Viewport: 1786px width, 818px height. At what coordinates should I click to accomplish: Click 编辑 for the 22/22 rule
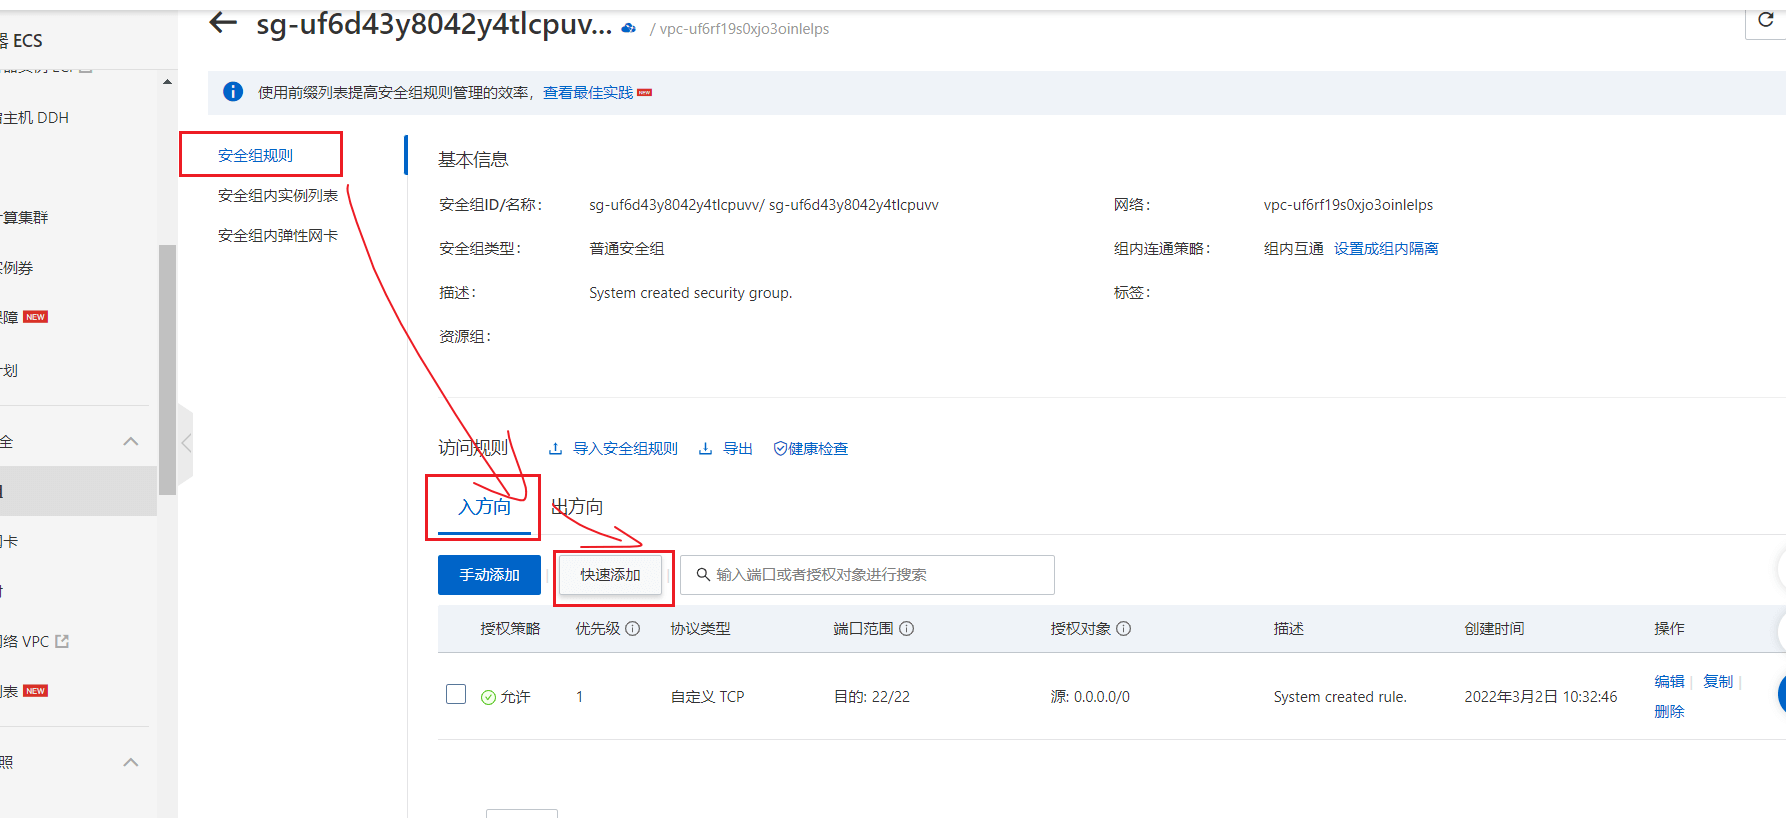tap(1669, 681)
